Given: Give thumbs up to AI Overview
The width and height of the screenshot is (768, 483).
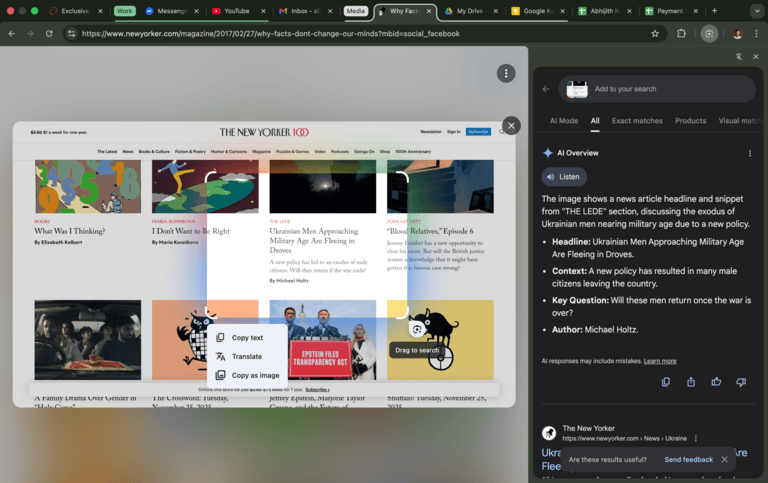Looking at the screenshot, I should pos(716,382).
